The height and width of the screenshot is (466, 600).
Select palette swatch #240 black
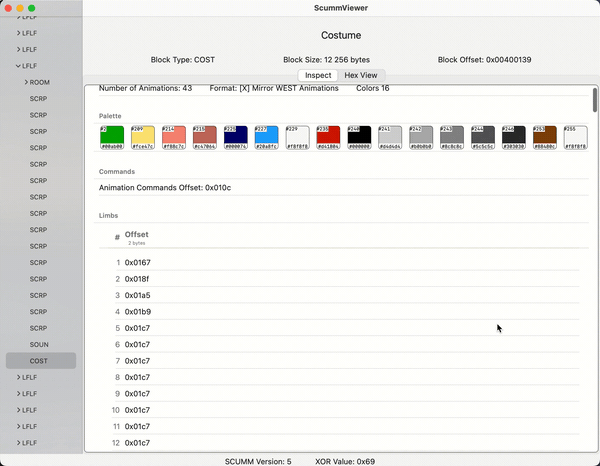(x=359, y=137)
